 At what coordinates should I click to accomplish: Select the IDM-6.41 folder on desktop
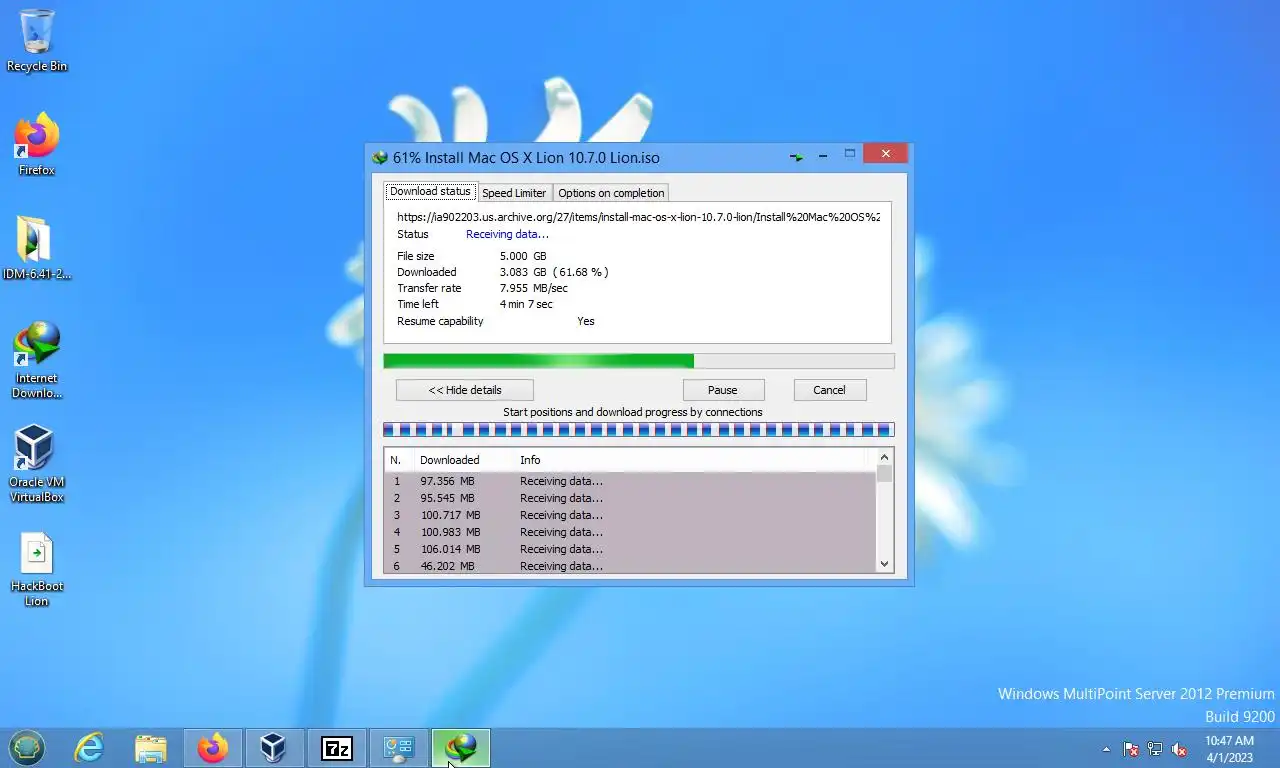tap(37, 248)
